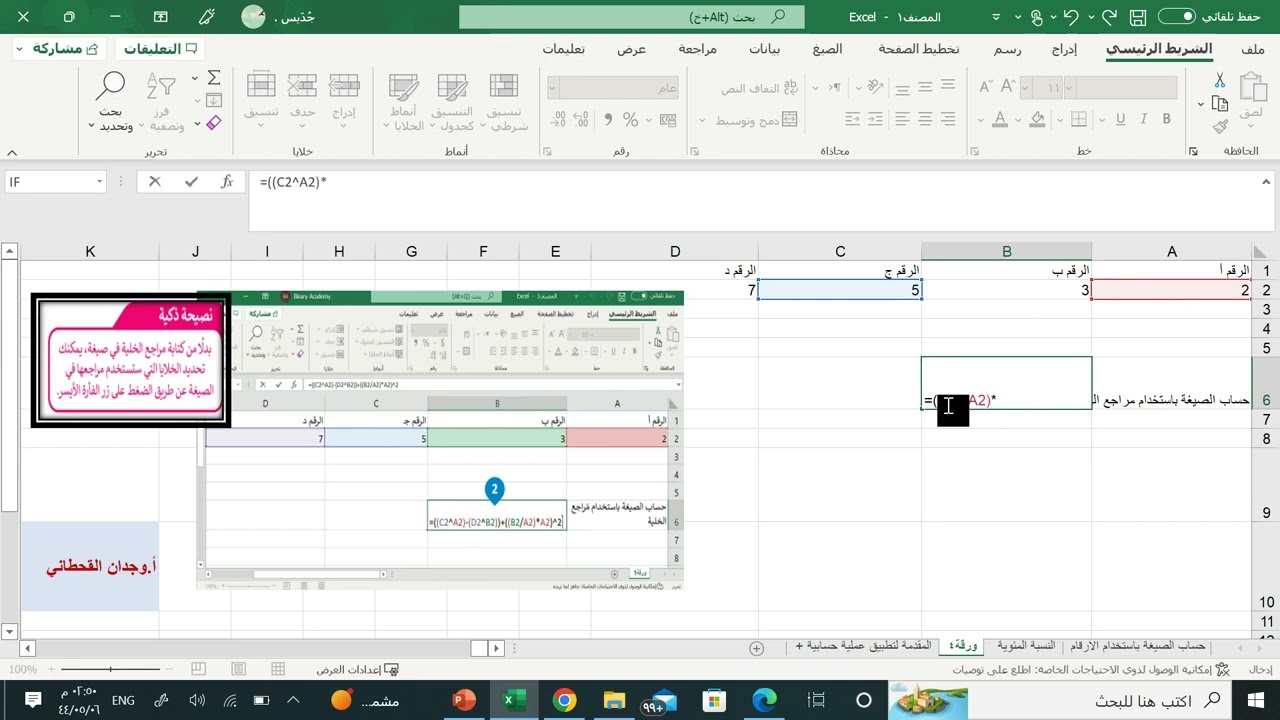Cancel formula entry with the X icon

155,182
